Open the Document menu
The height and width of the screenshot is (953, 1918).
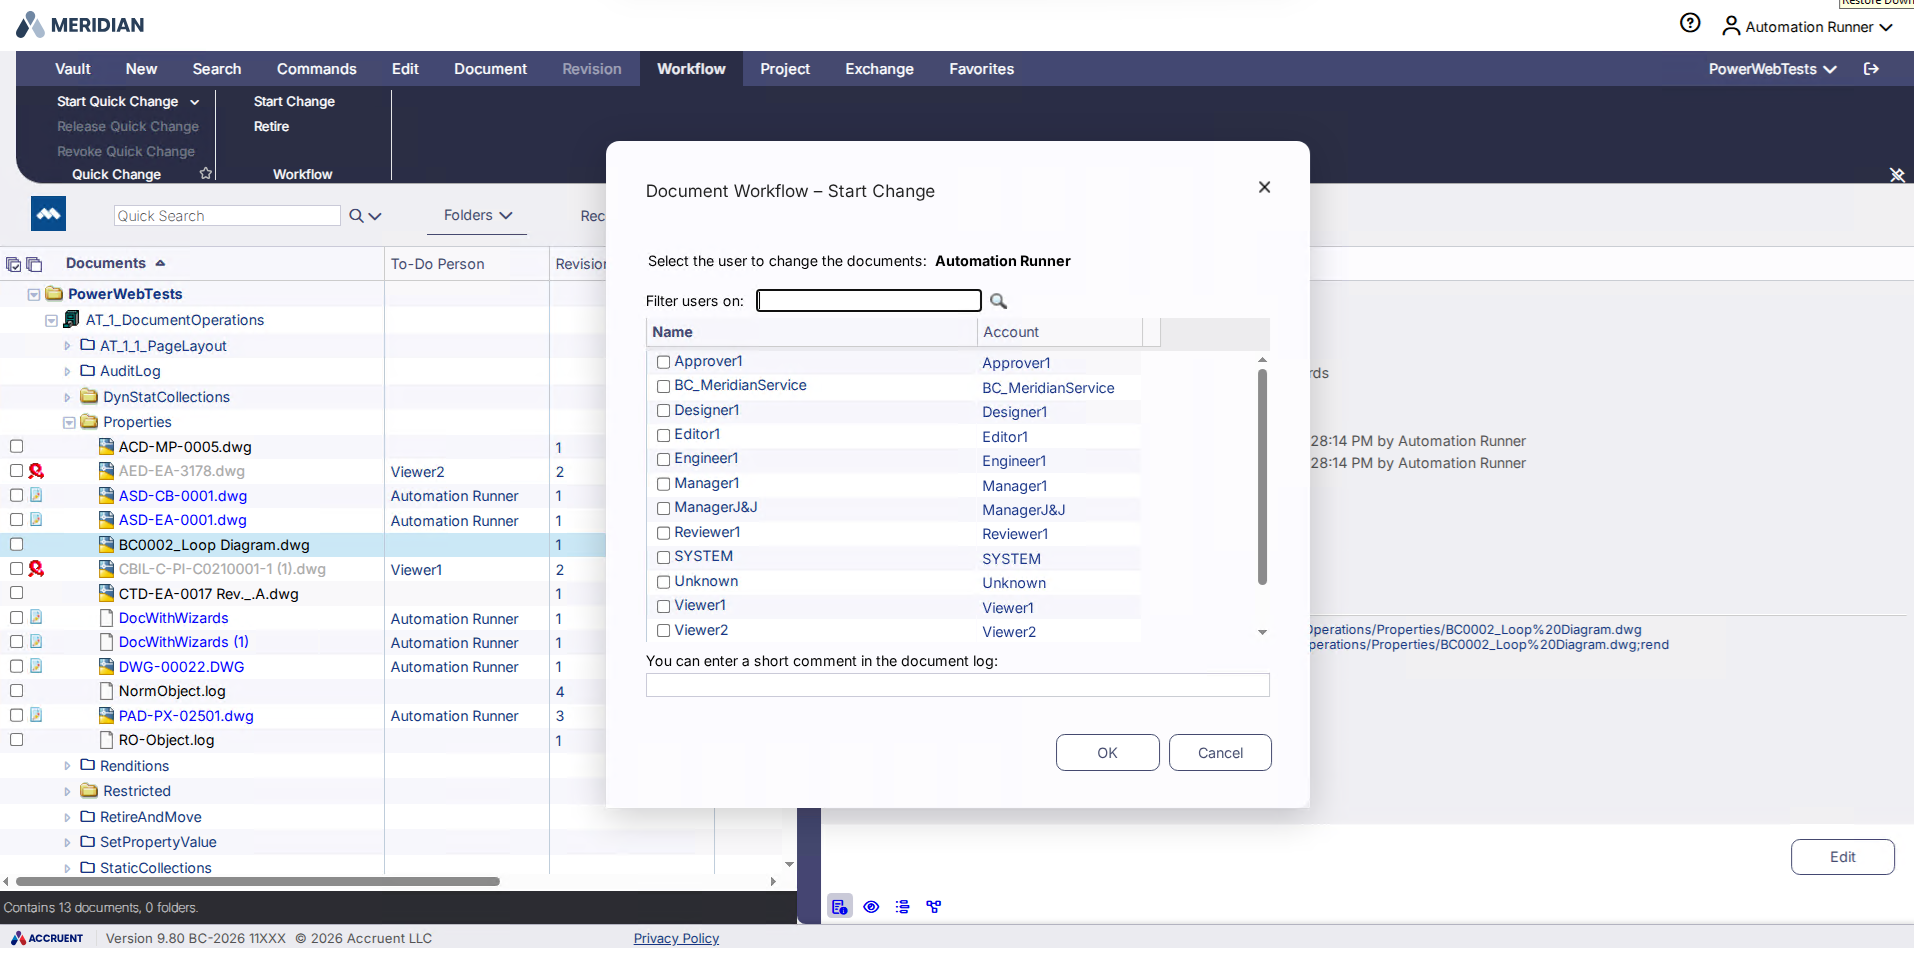click(x=490, y=69)
